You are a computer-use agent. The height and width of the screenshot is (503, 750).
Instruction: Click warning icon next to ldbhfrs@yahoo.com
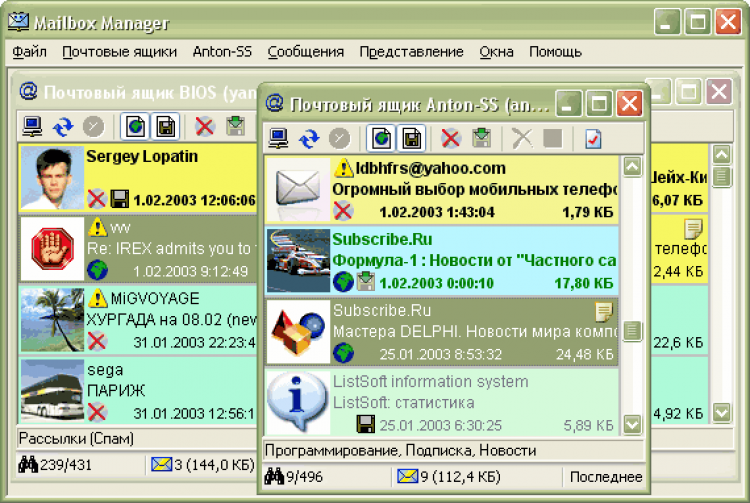(x=343, y=168)
